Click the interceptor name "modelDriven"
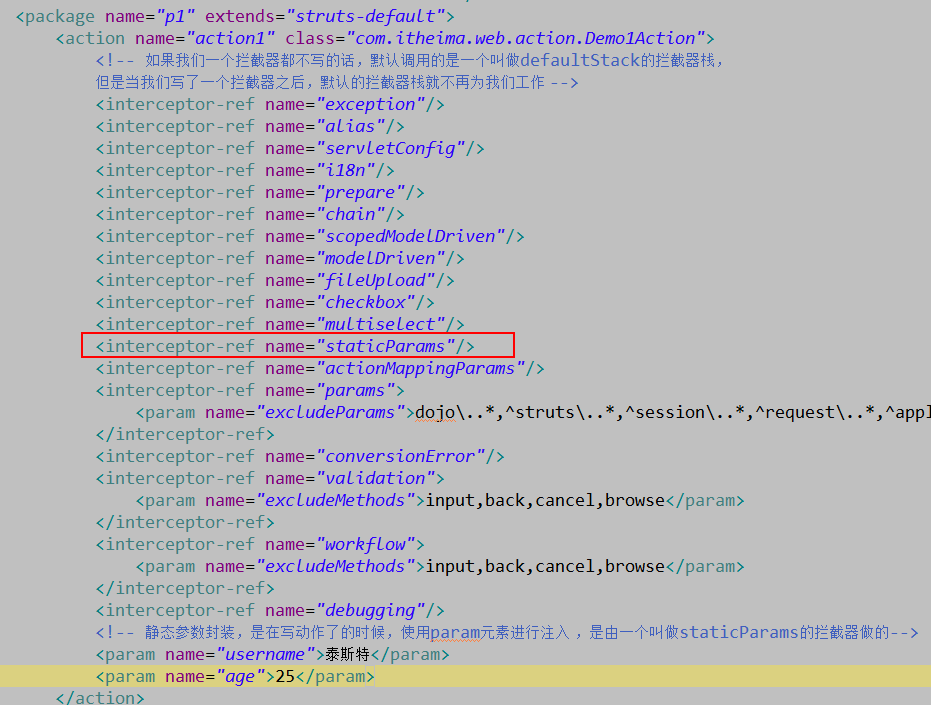The width and height of the screenshot is (932, 706). (x=381, y=259)
